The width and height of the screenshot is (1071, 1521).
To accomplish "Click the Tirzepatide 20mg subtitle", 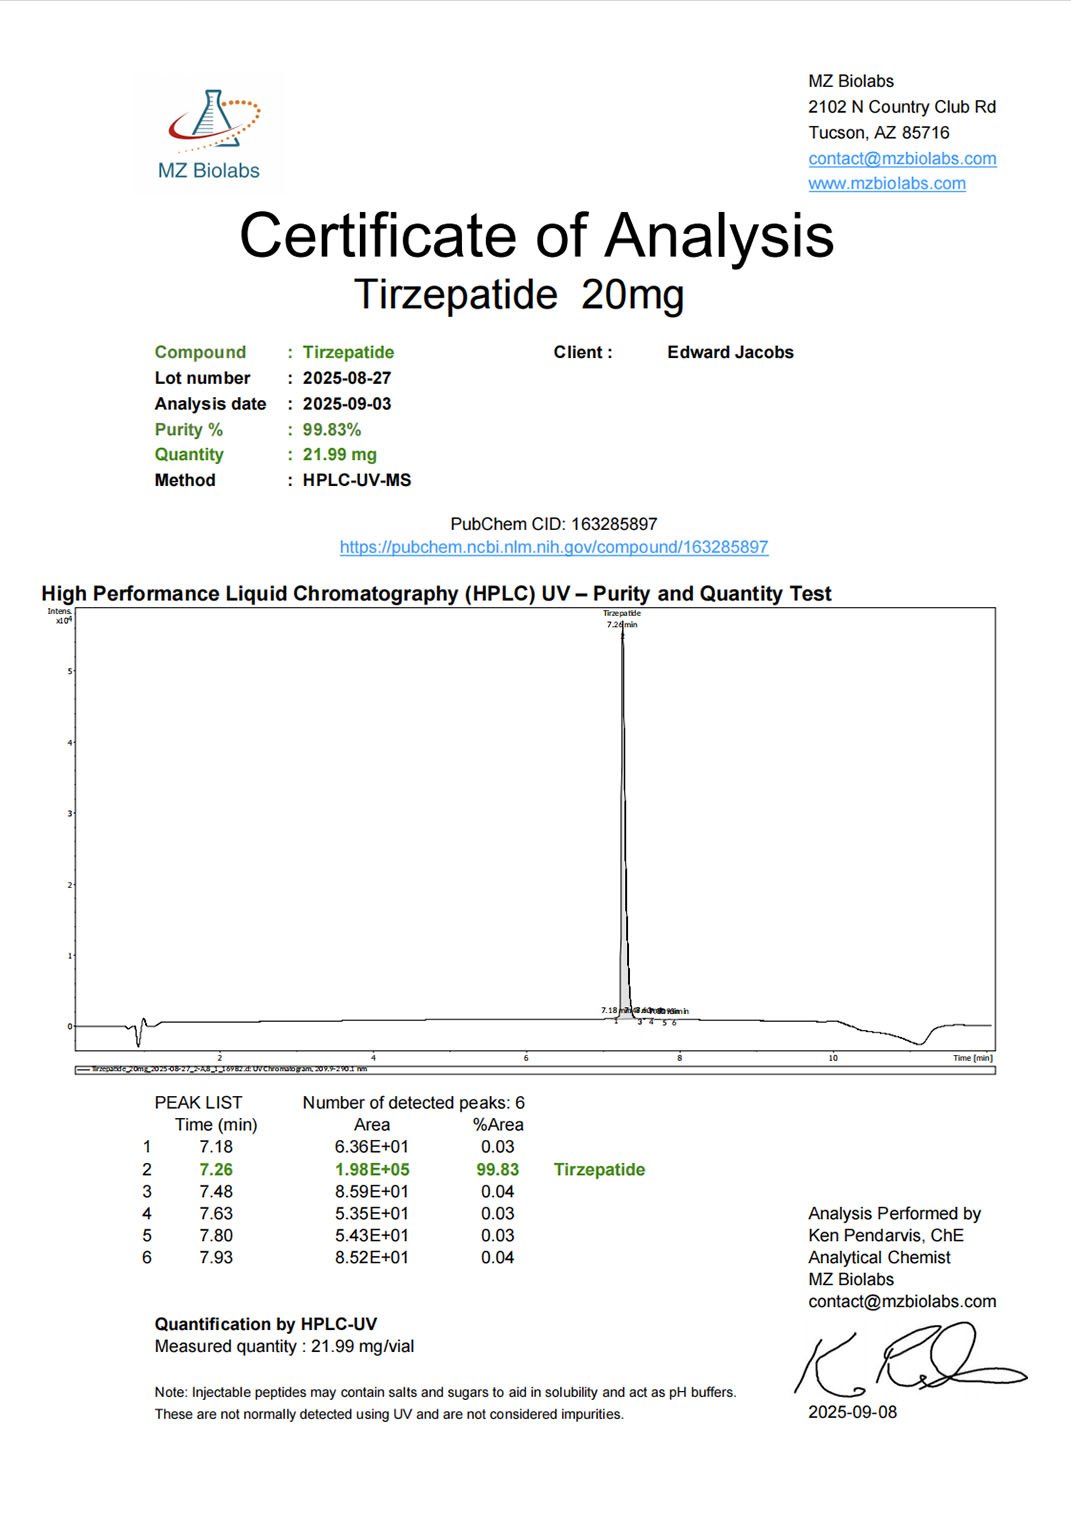I will tap(519, 295).
